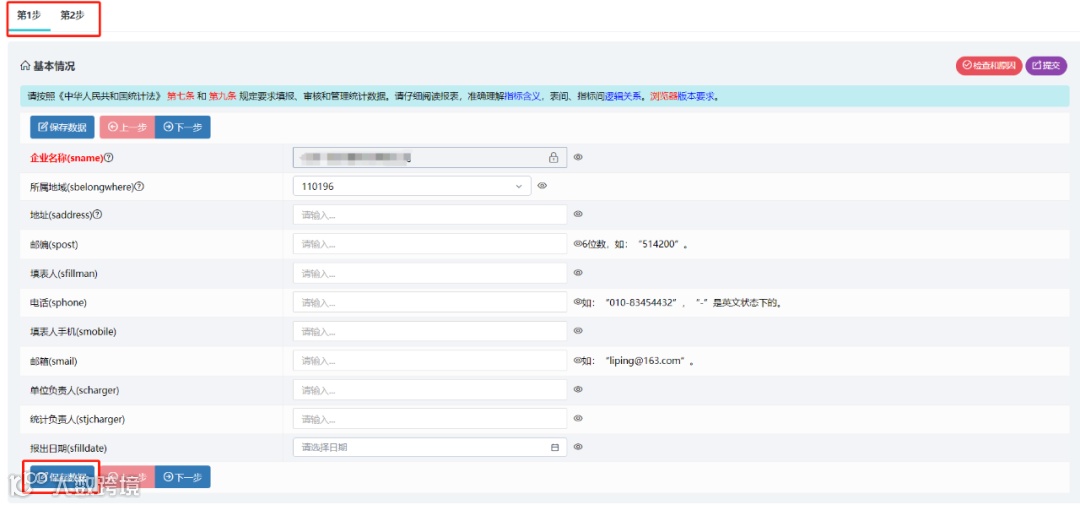Click the 地址(saddress) input field
This screenshot has height=505, width=1080.
tap(430, 215)
